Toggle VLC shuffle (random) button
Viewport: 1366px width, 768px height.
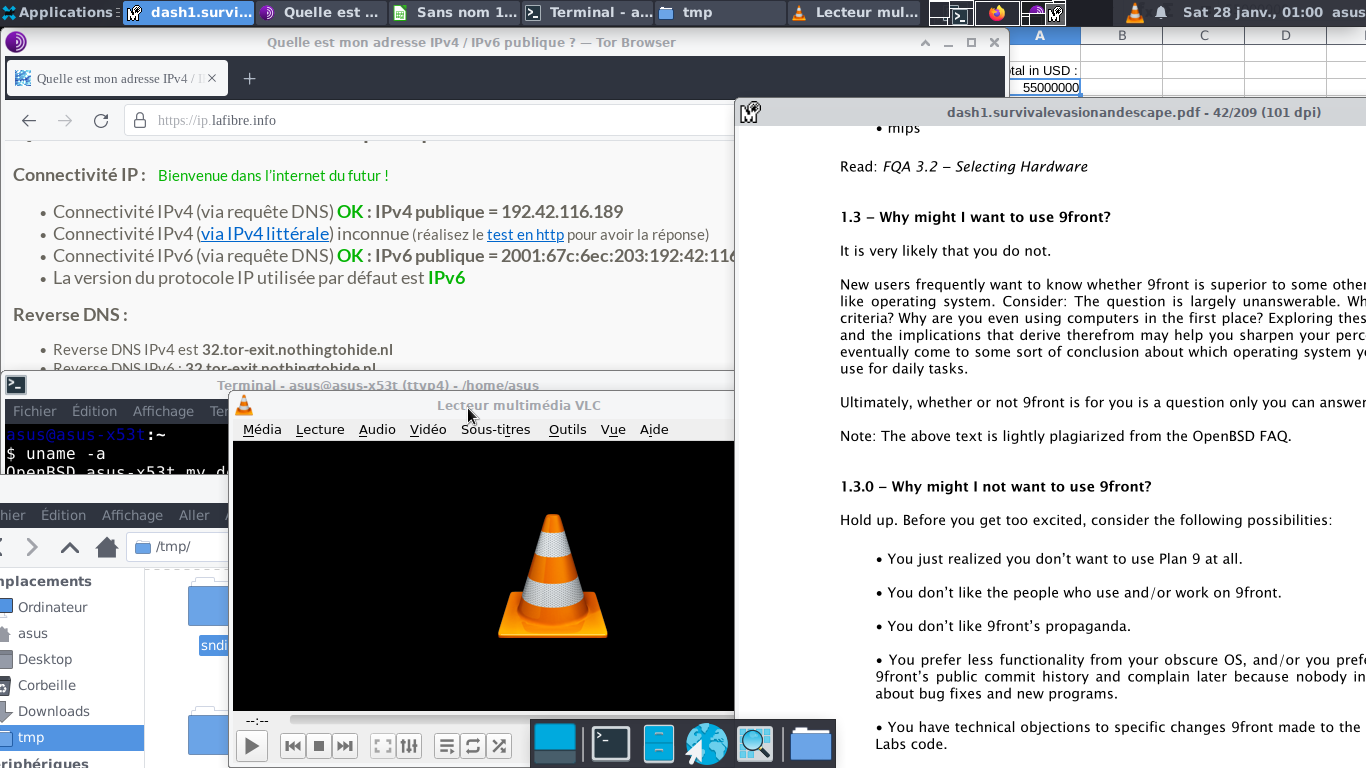(499, 746)
